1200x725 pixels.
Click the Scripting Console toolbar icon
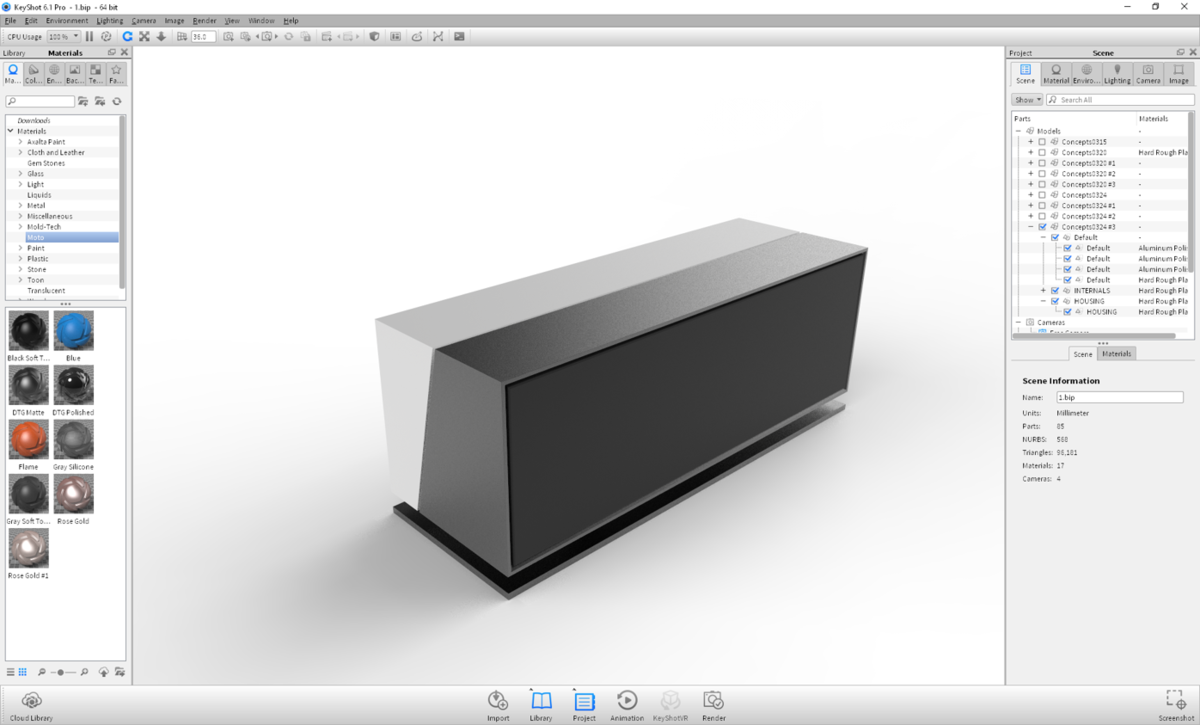coord(459,36)
